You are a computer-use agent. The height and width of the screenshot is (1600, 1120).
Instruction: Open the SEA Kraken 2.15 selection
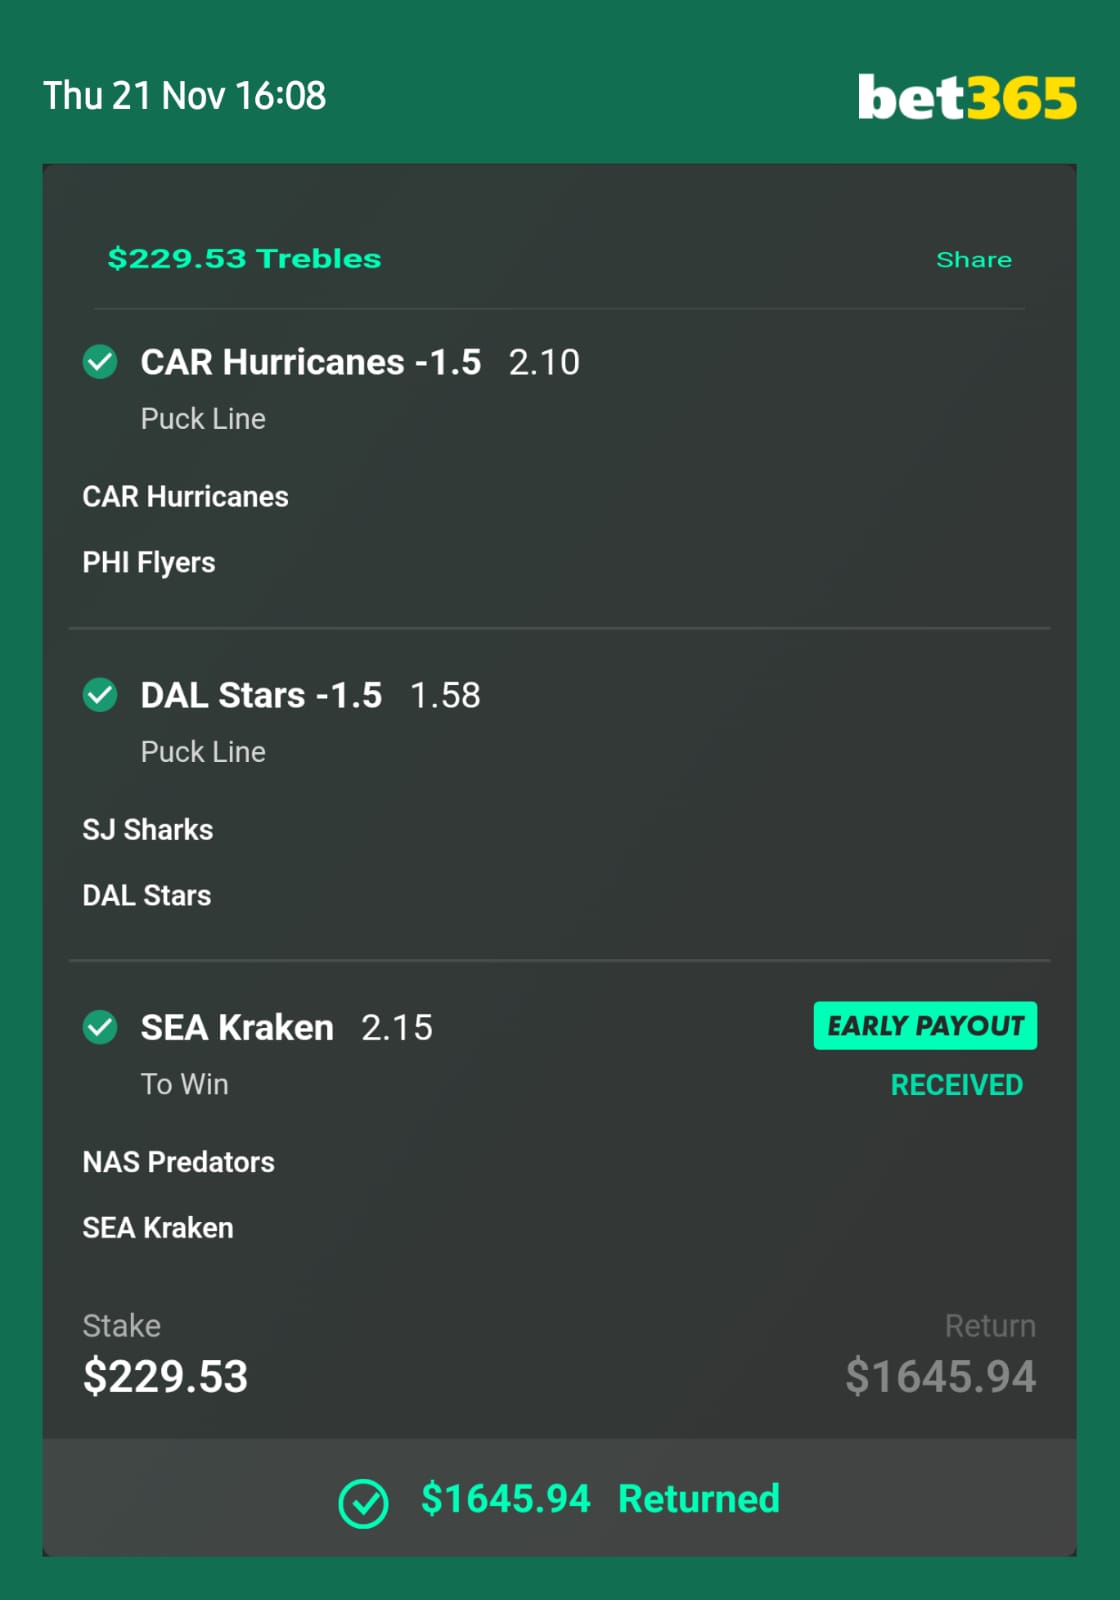pos(286,1028)
